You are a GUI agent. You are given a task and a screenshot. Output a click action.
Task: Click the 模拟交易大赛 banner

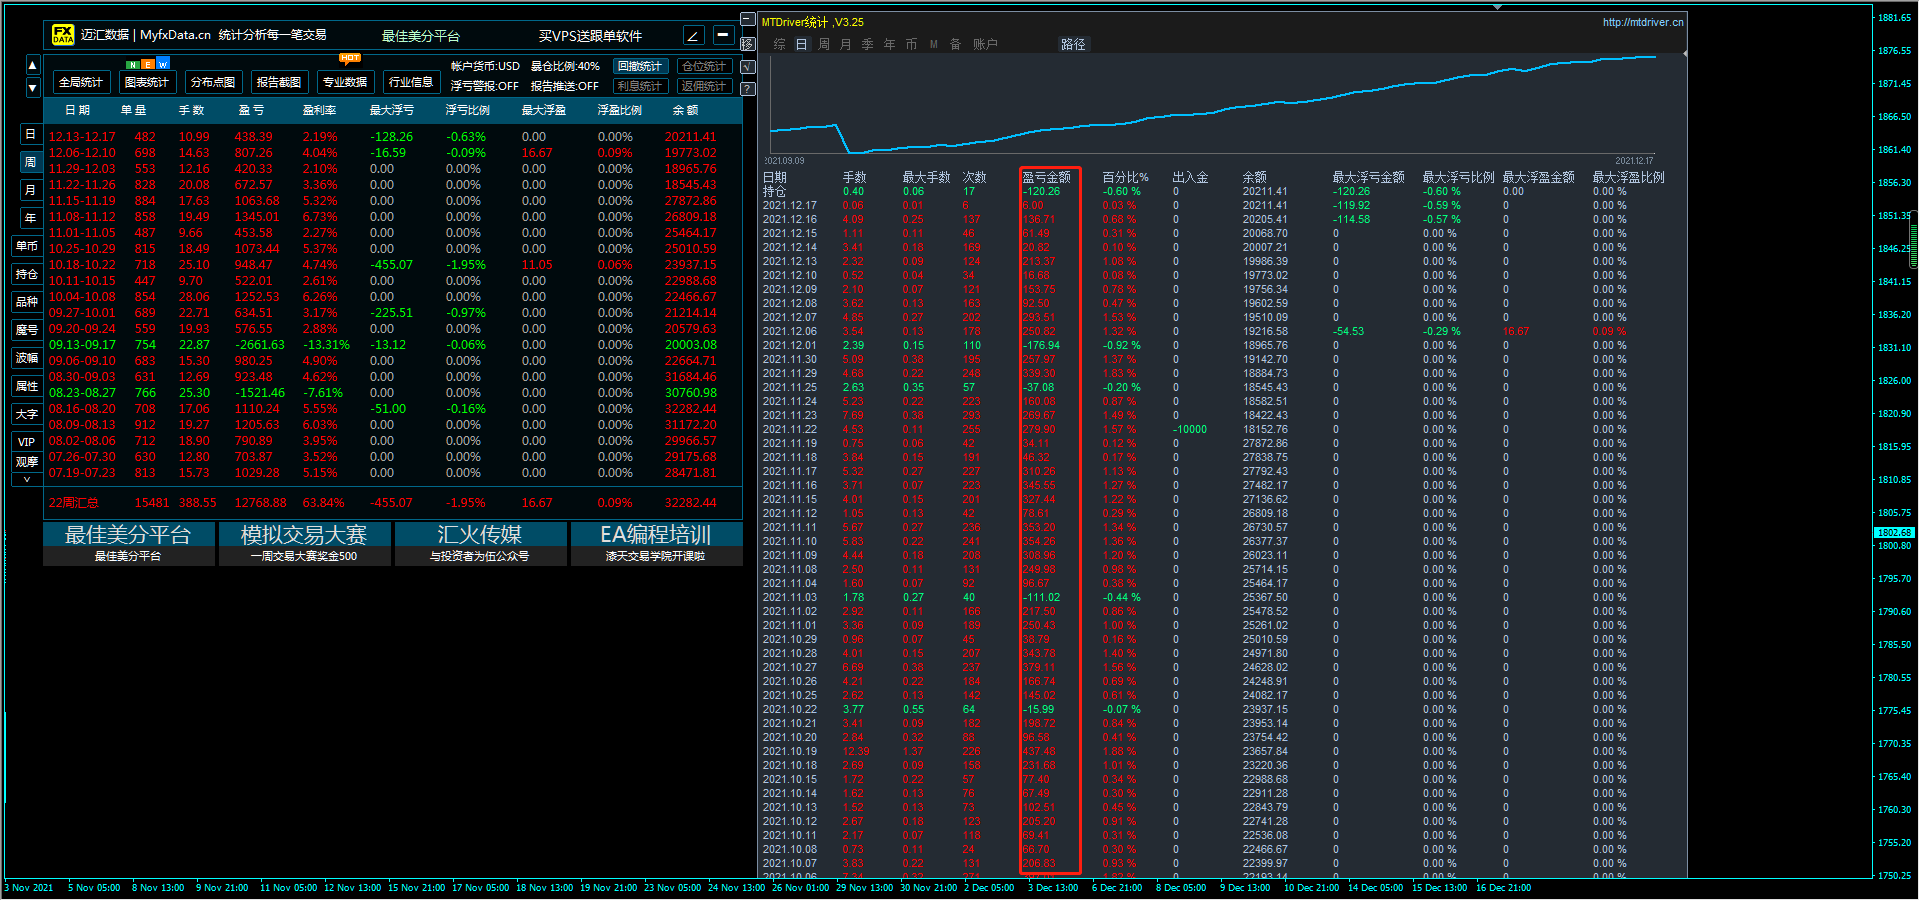point(304,543)
